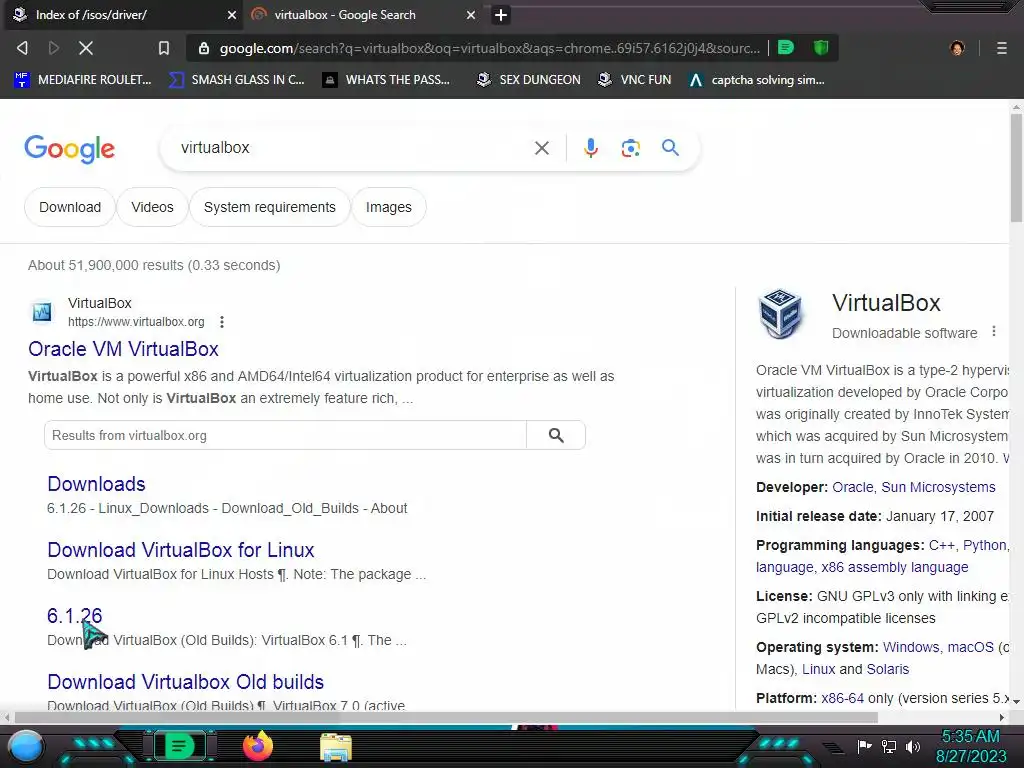Open the MEDIAFIRE ROULET... bookmark
The height and width of the screenshot is (768, 1024).
click(83, 80)
